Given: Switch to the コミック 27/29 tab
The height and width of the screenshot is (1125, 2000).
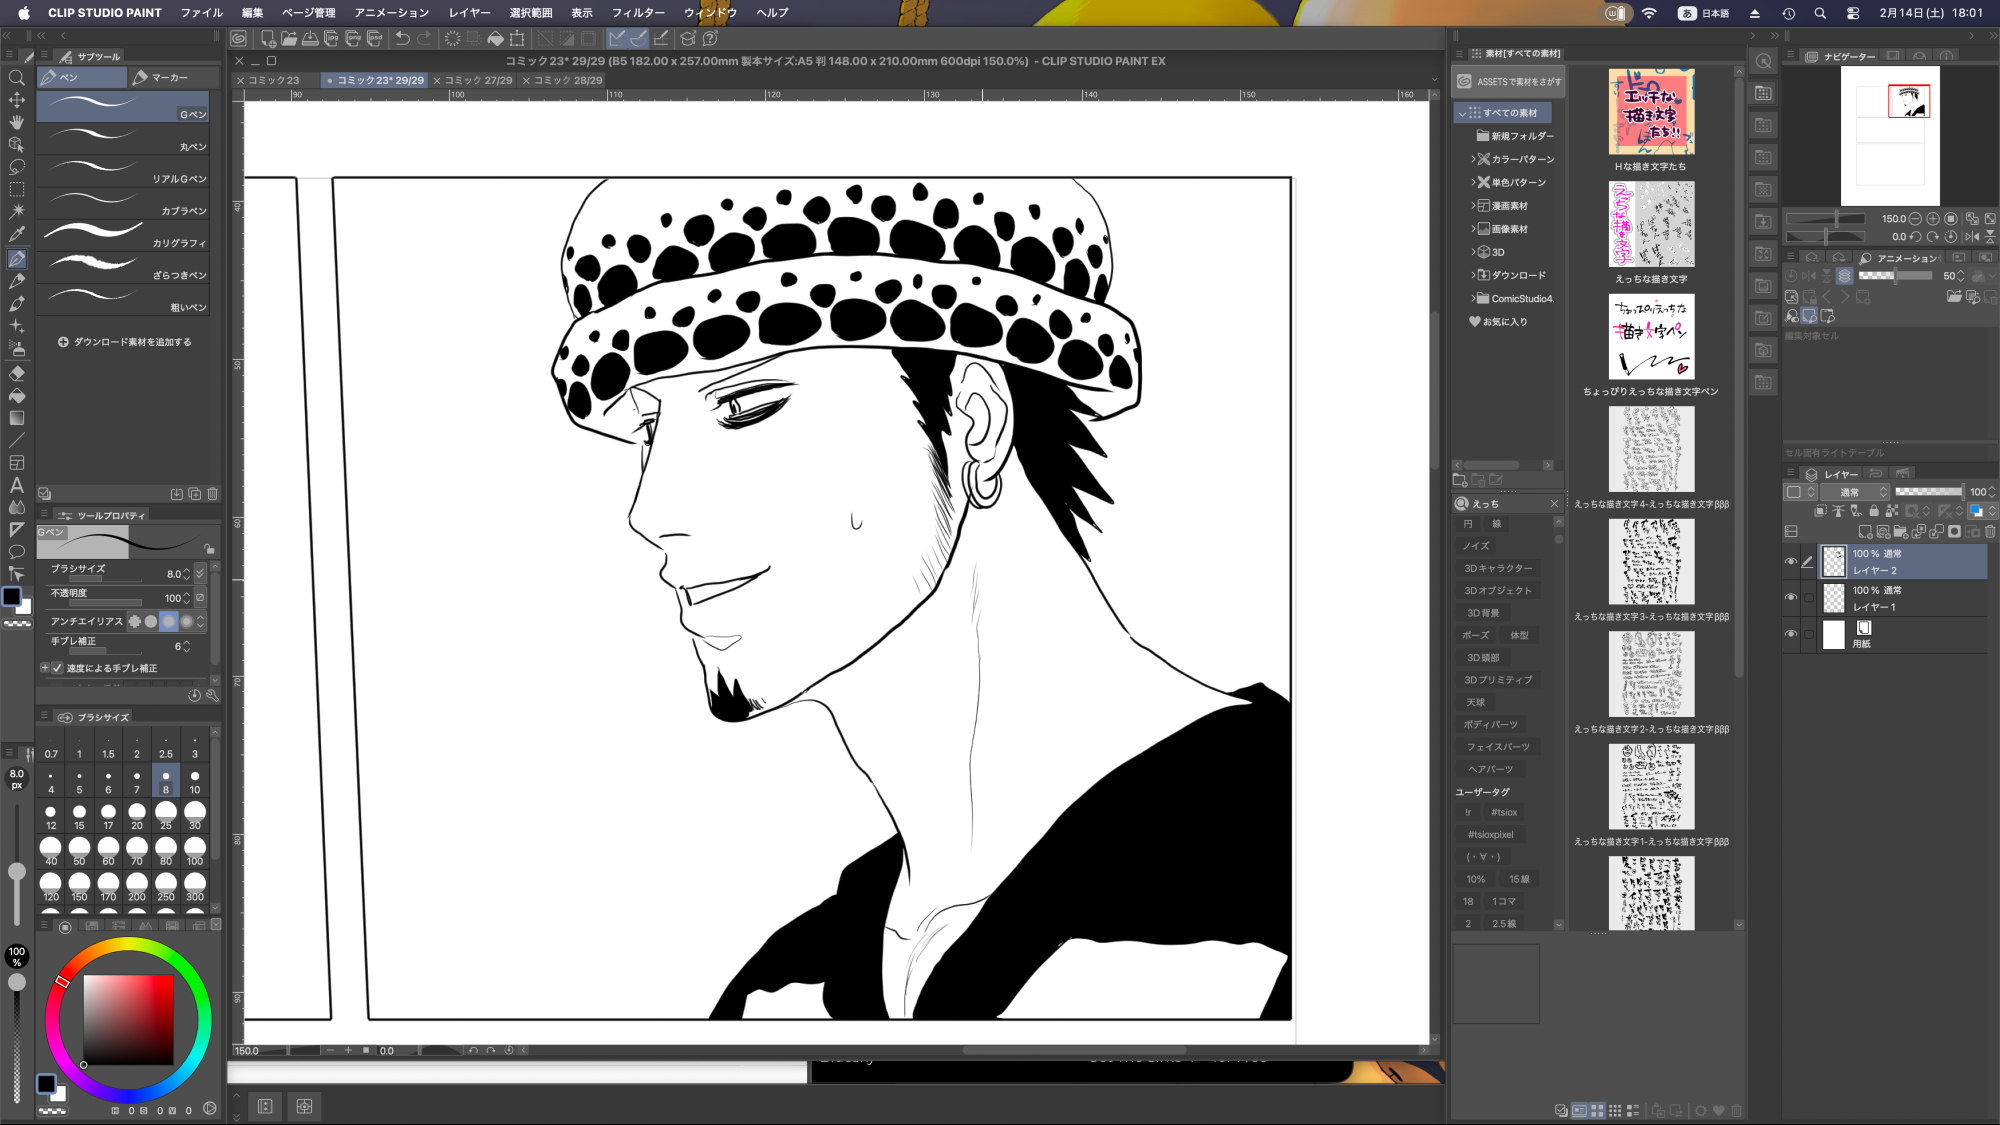Looking at the screenshot, I should [x=478, y=80].
